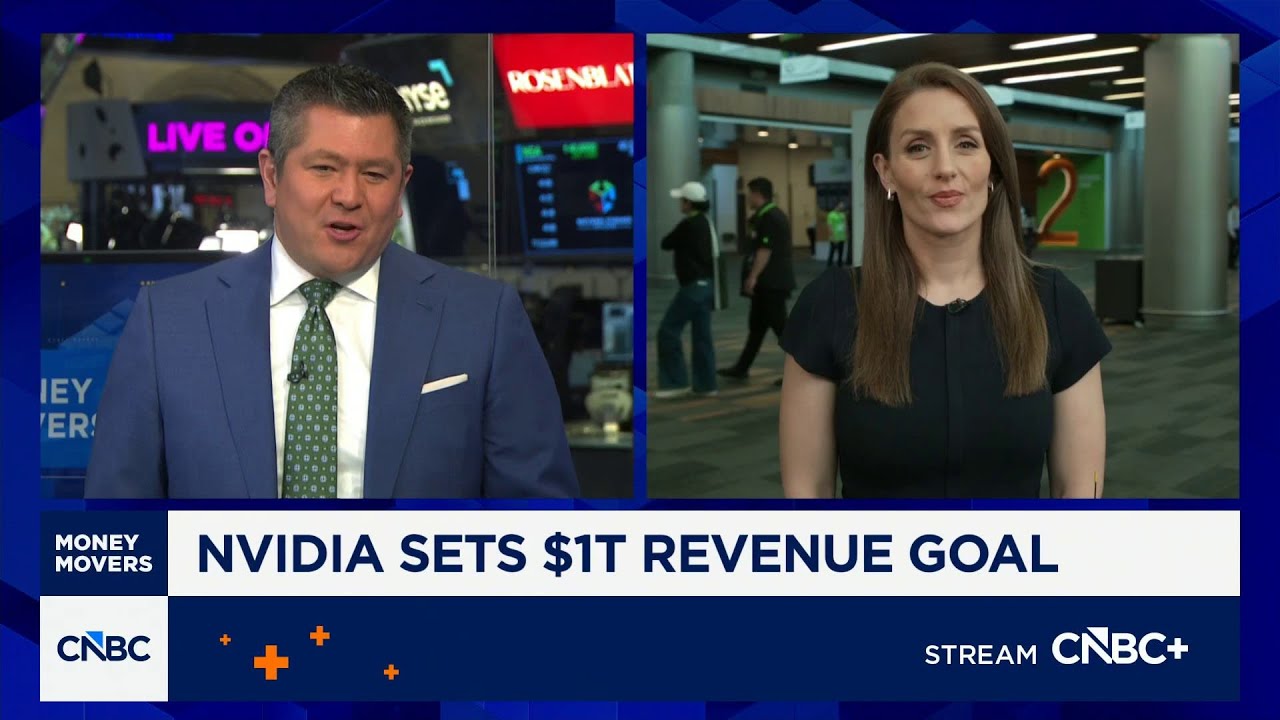
Task: Click the male anchor's video panel
Action: pos(337,266)
